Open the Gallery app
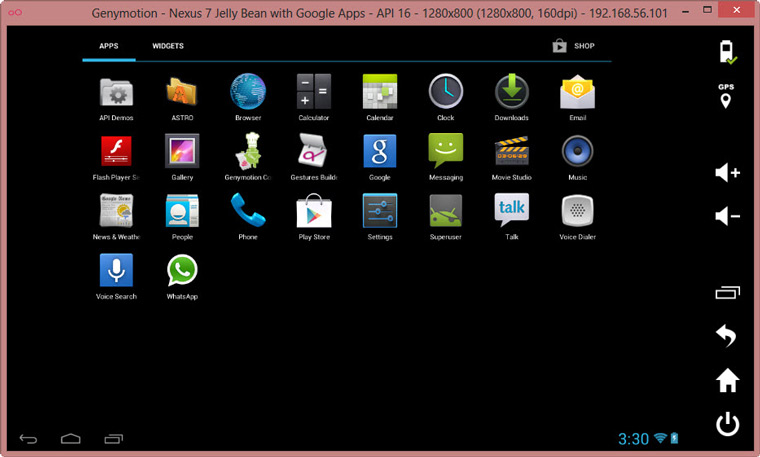The width and height of the screenshot is (760, 457). click(x=182, y=158)
